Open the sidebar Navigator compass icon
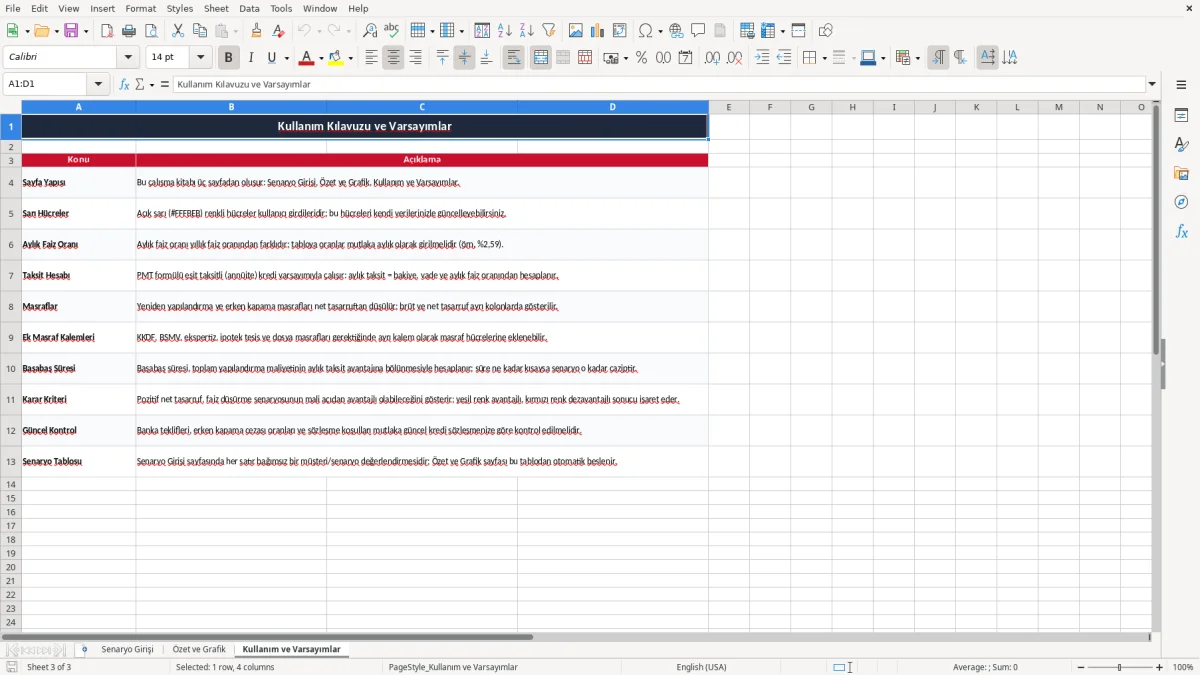Screen dimensions: 1200x675 click(x=1181, y=202)
